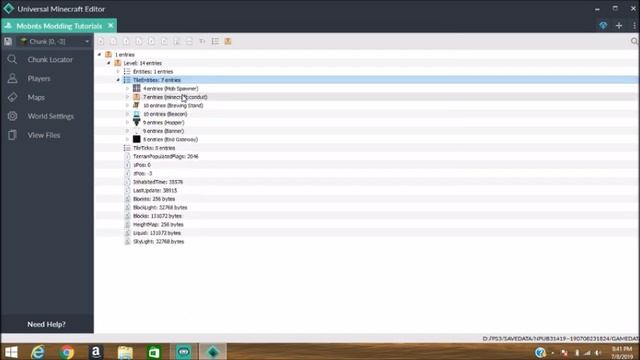
Task: Select '9 entries (Banner)' row text
Action: (x=163, y=131)
